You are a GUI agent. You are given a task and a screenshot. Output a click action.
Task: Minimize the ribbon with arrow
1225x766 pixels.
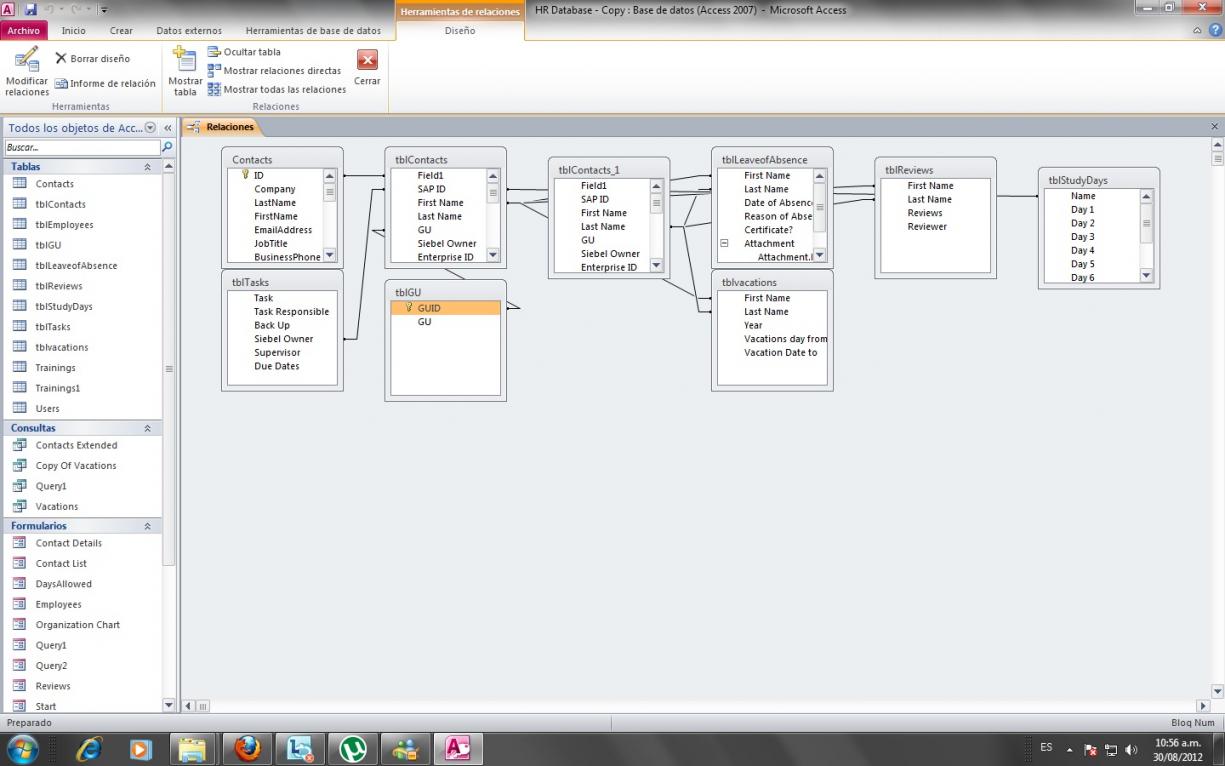(x=1199, y=31)
